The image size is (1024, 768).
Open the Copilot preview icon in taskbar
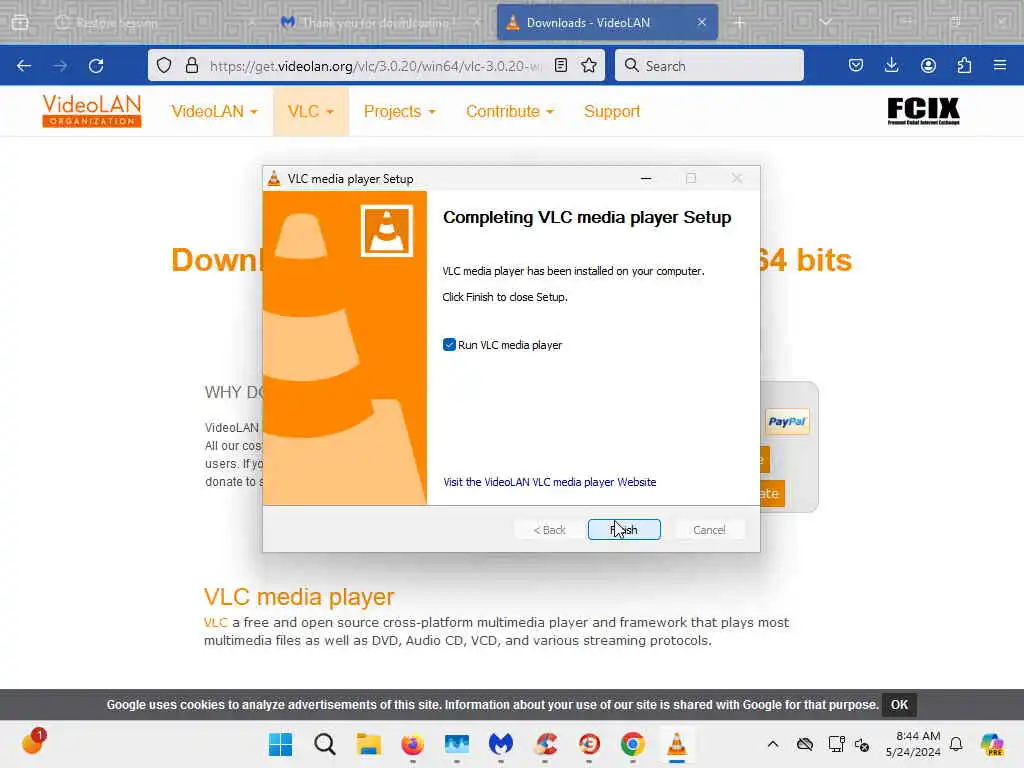pos(993,744)
